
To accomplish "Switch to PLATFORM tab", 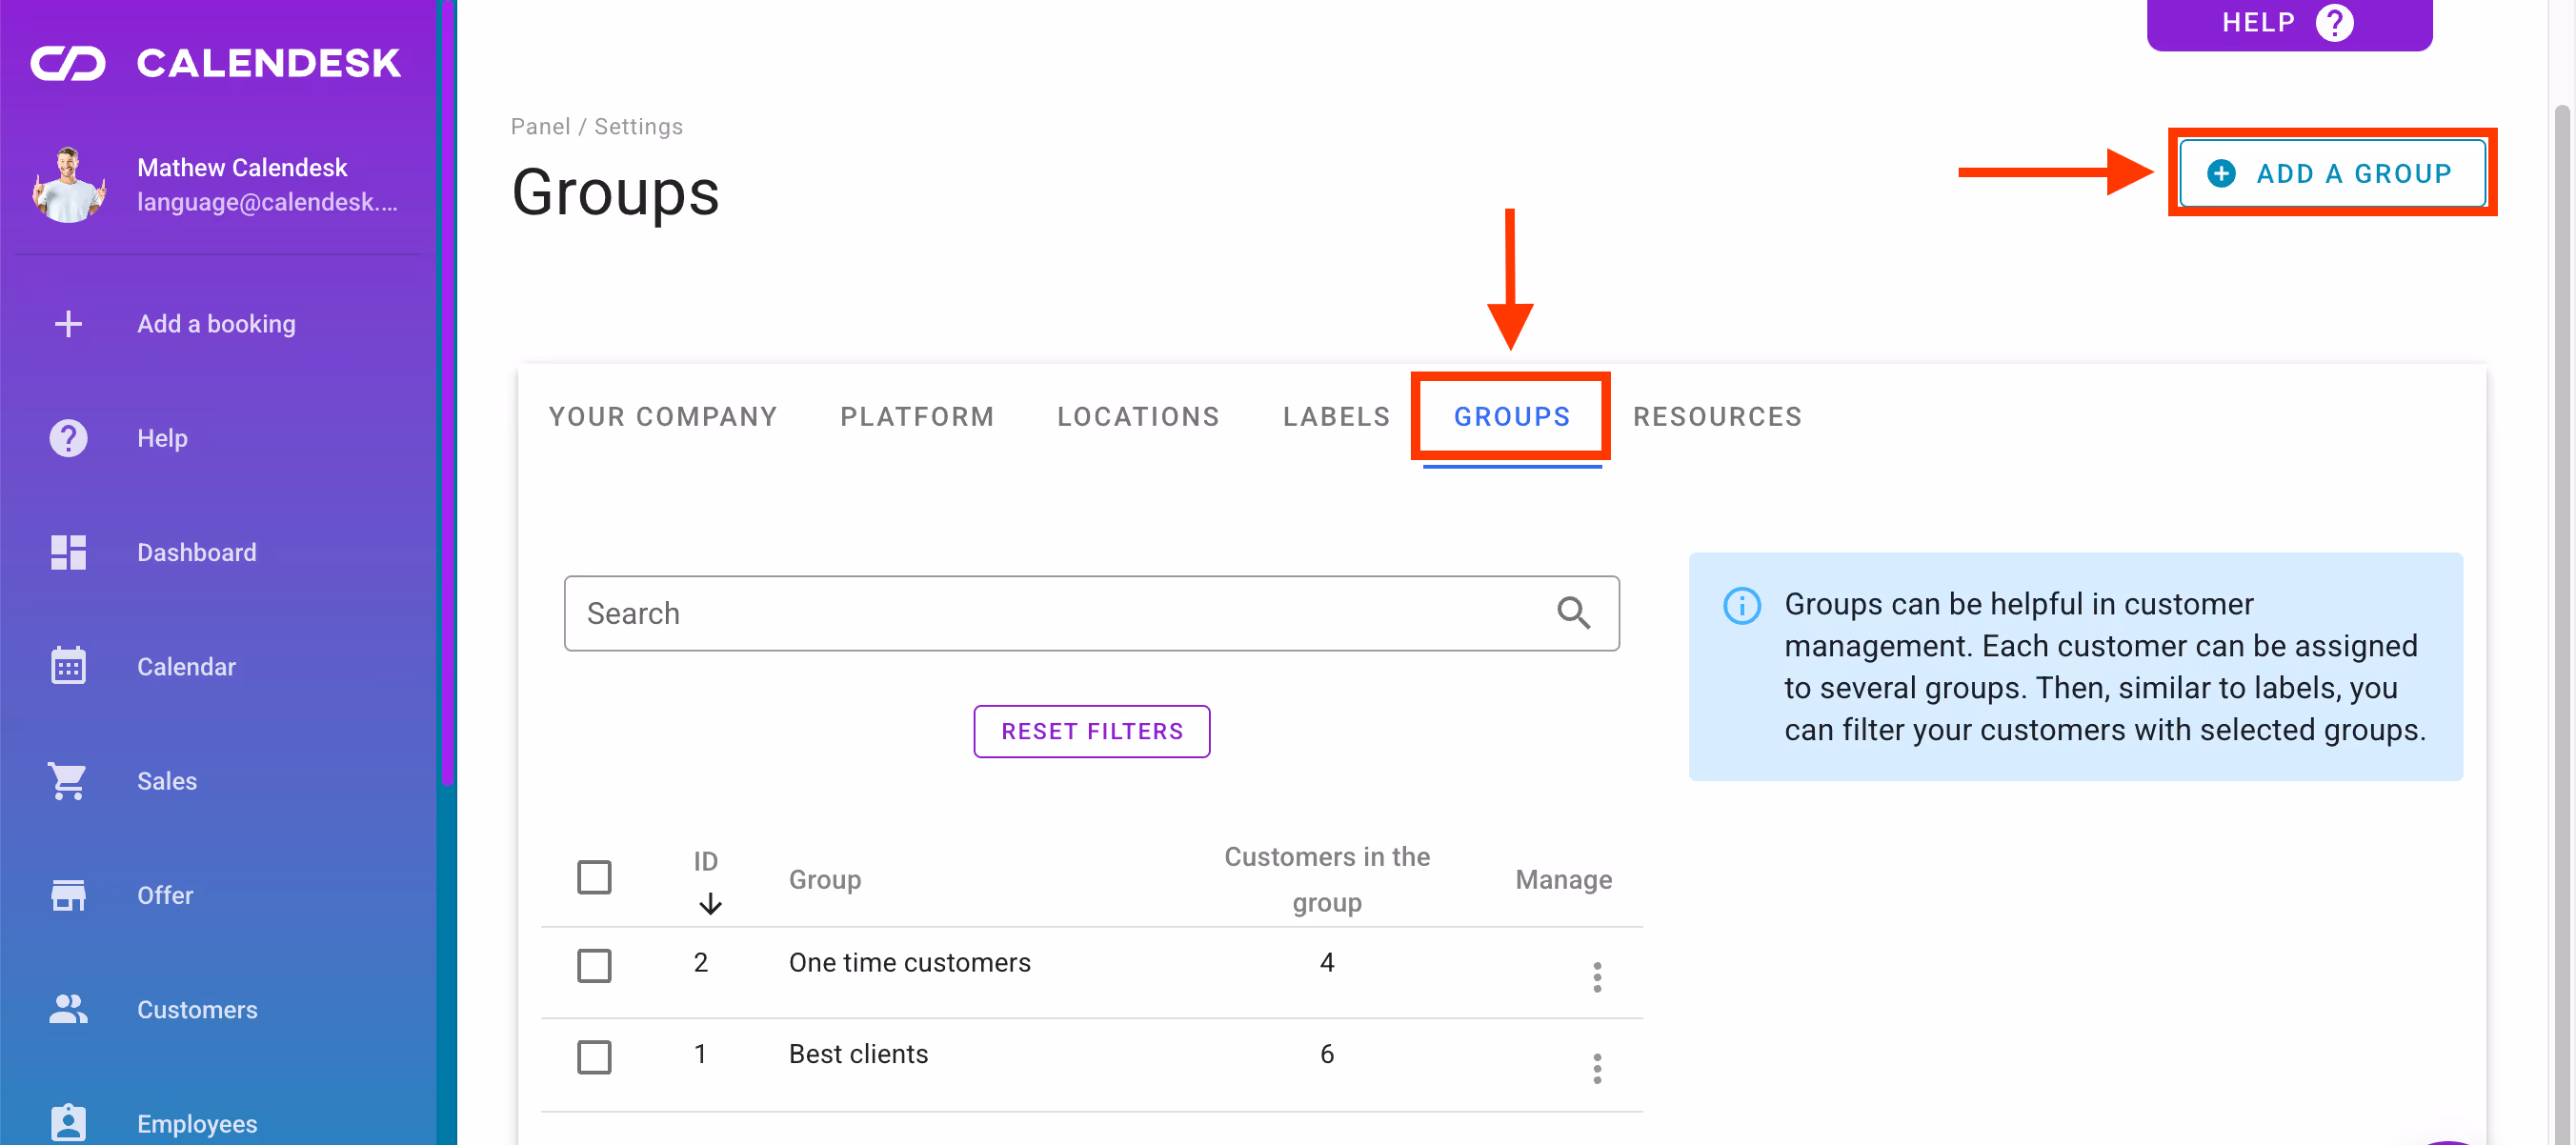I will 917,416.
